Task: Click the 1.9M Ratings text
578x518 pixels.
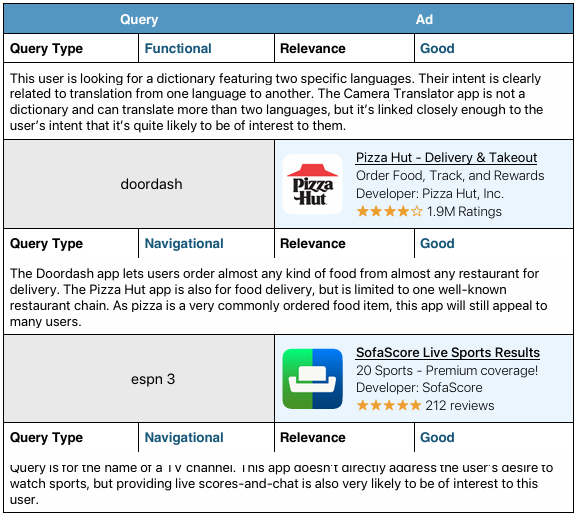Action: [464, 212]
